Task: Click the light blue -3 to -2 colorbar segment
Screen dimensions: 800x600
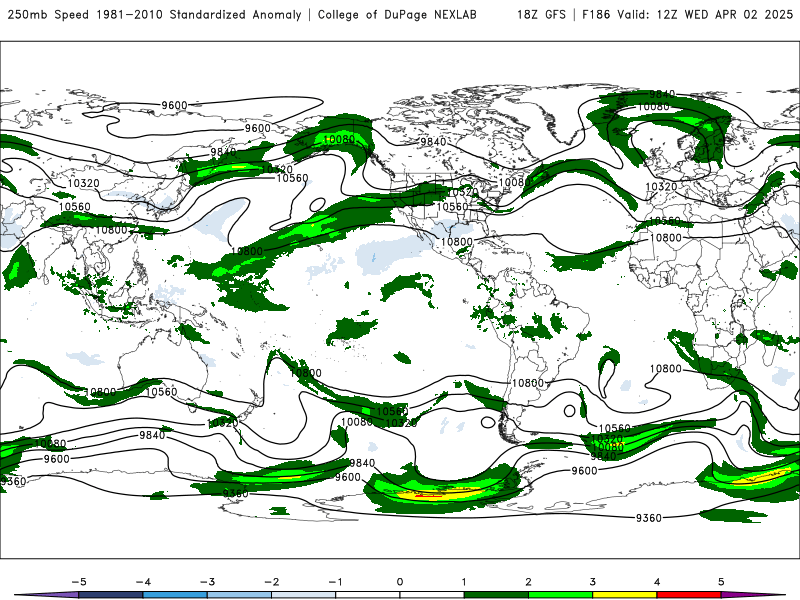Action: 239,595
